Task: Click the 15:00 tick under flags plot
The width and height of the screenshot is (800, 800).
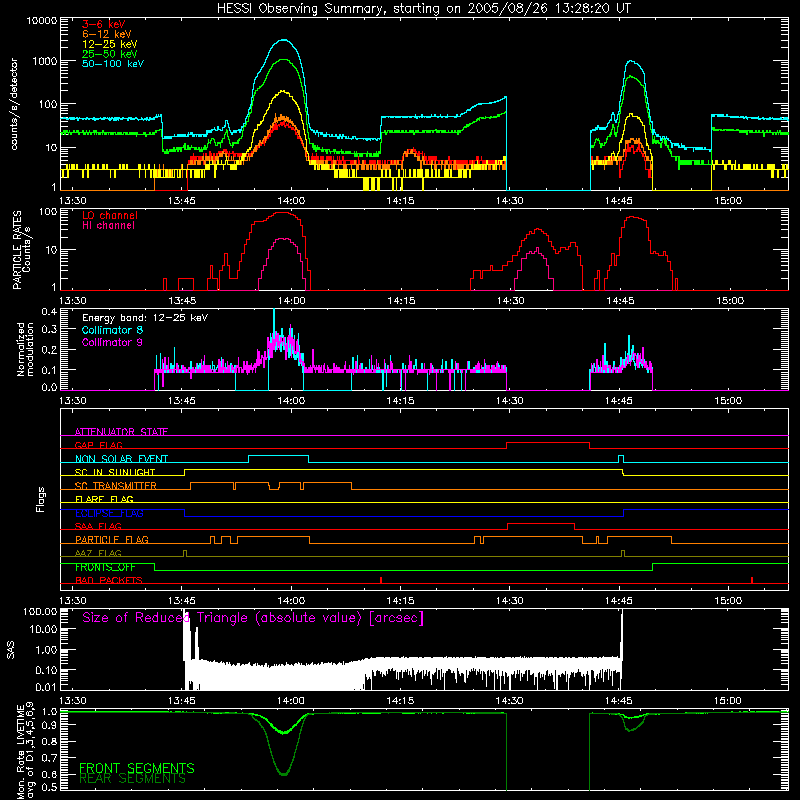Action: tap(728, 601)
